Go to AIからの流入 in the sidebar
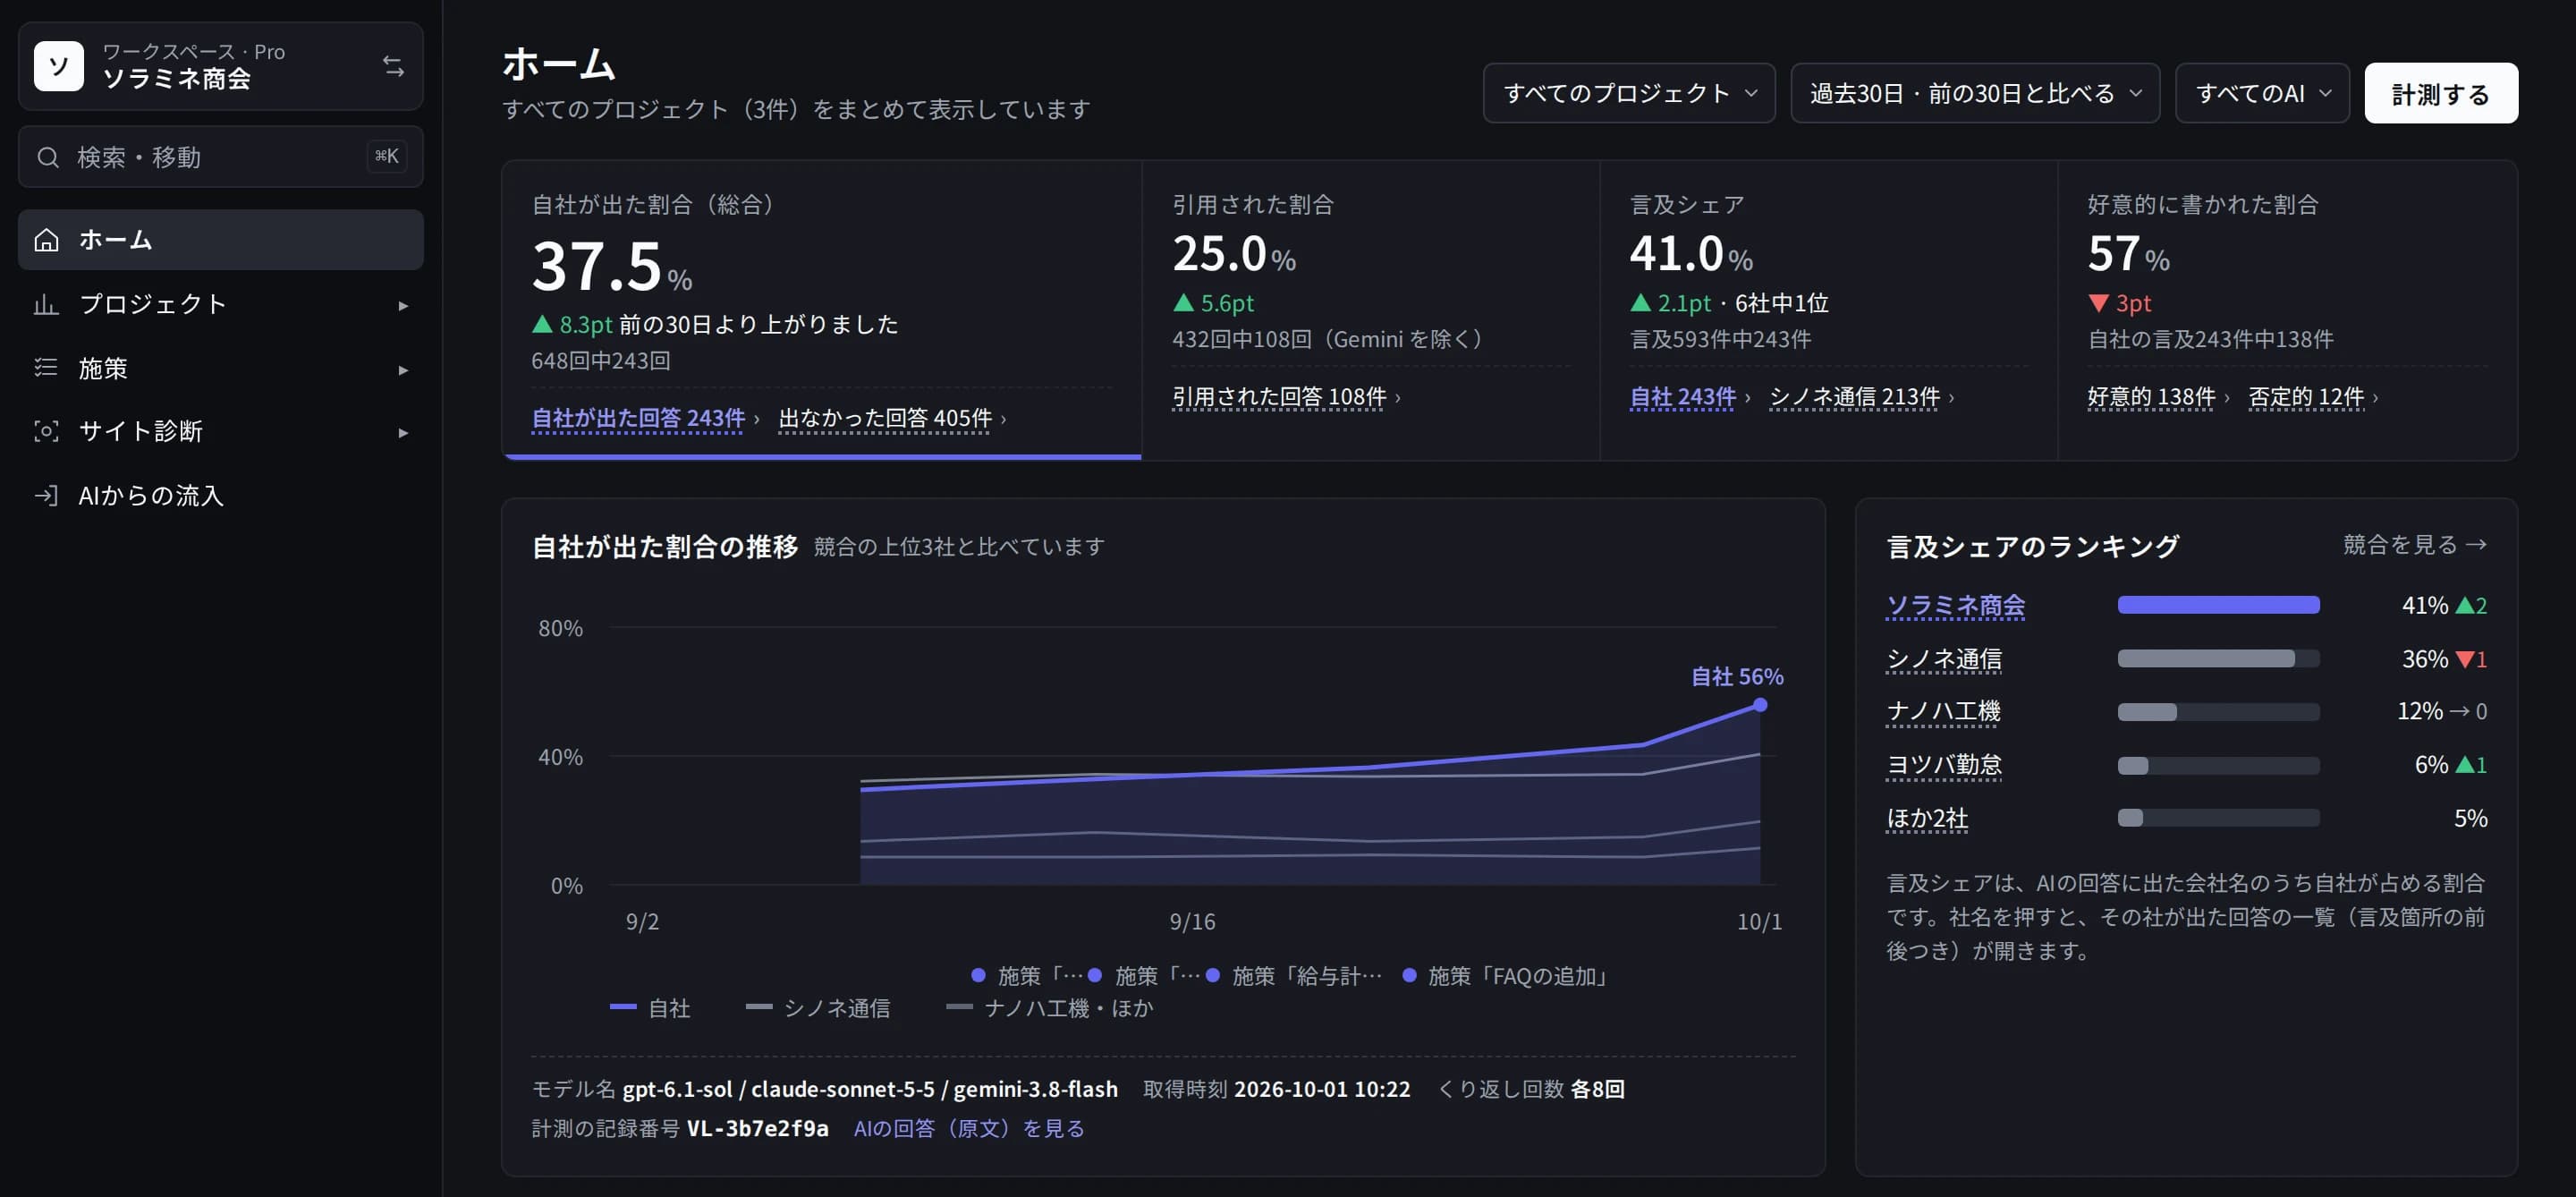Viewport: 2576px width, 1197px height. click(221, 495)
